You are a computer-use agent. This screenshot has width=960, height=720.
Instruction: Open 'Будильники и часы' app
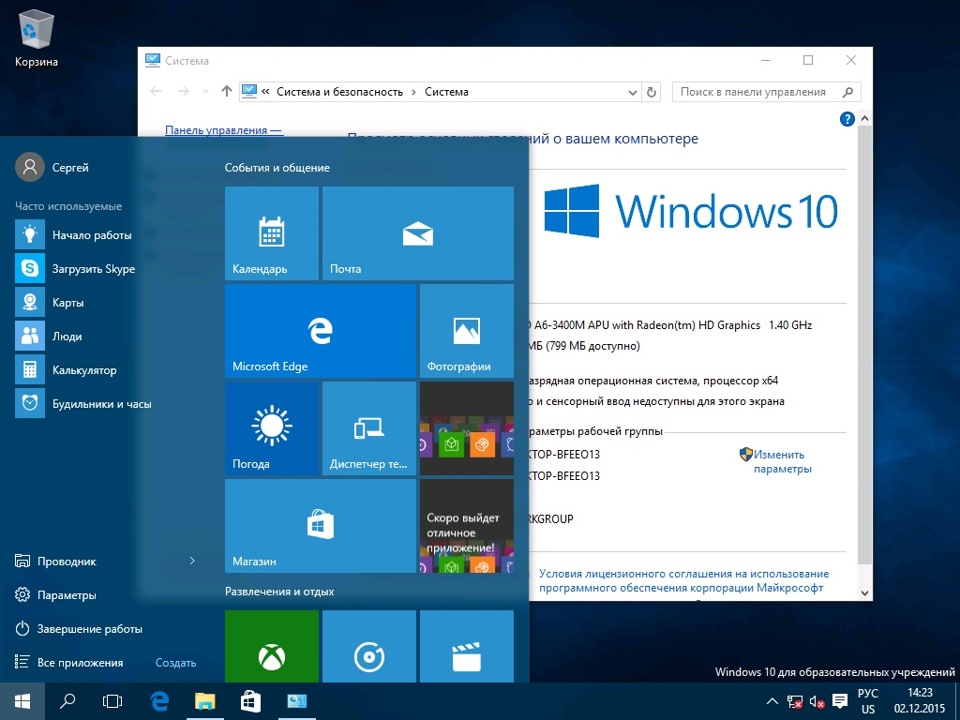pyautogui.click(x=104, y=403)
